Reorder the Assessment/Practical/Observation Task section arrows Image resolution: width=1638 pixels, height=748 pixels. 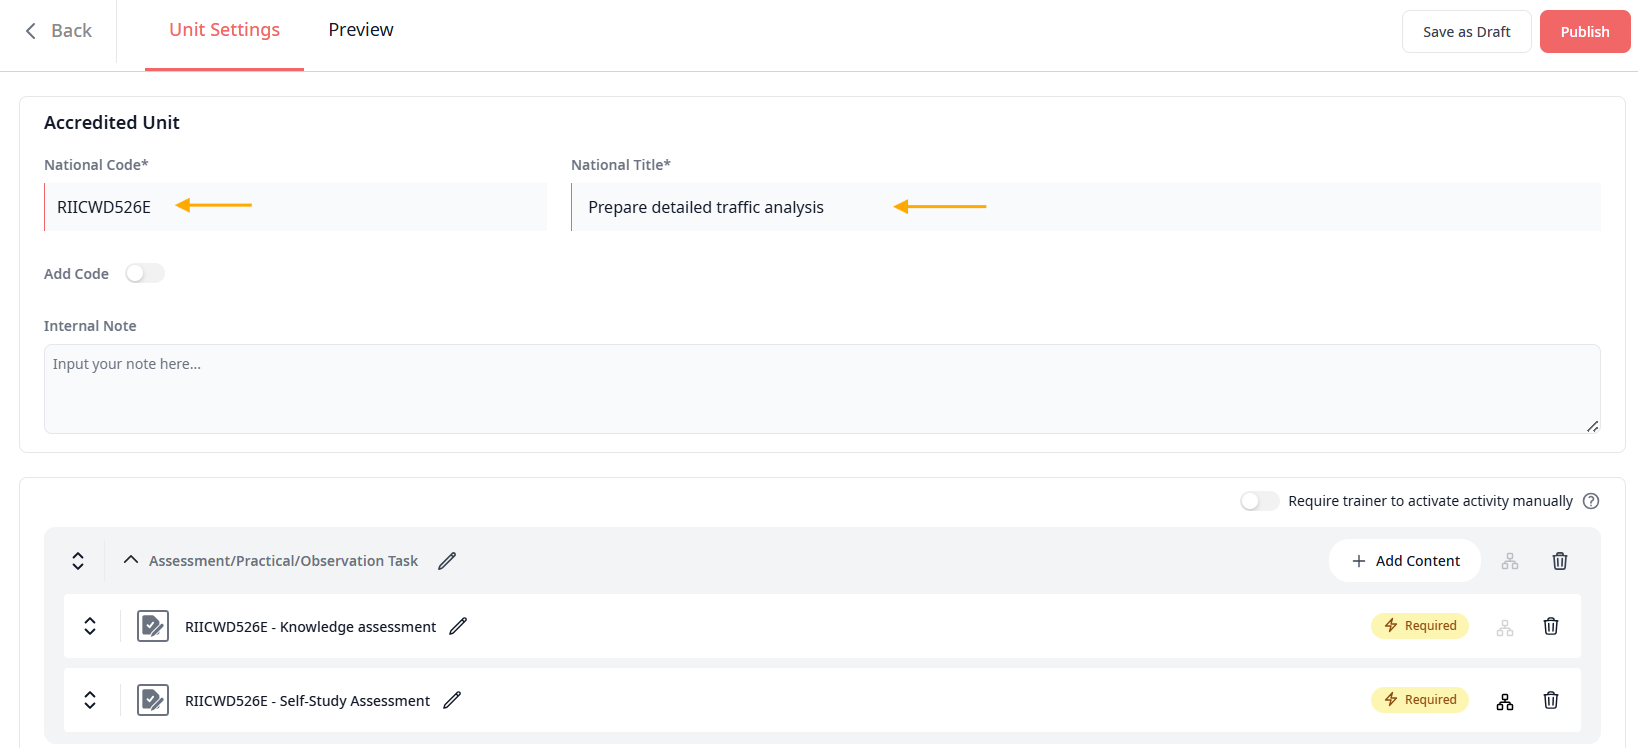coord(78,561)
